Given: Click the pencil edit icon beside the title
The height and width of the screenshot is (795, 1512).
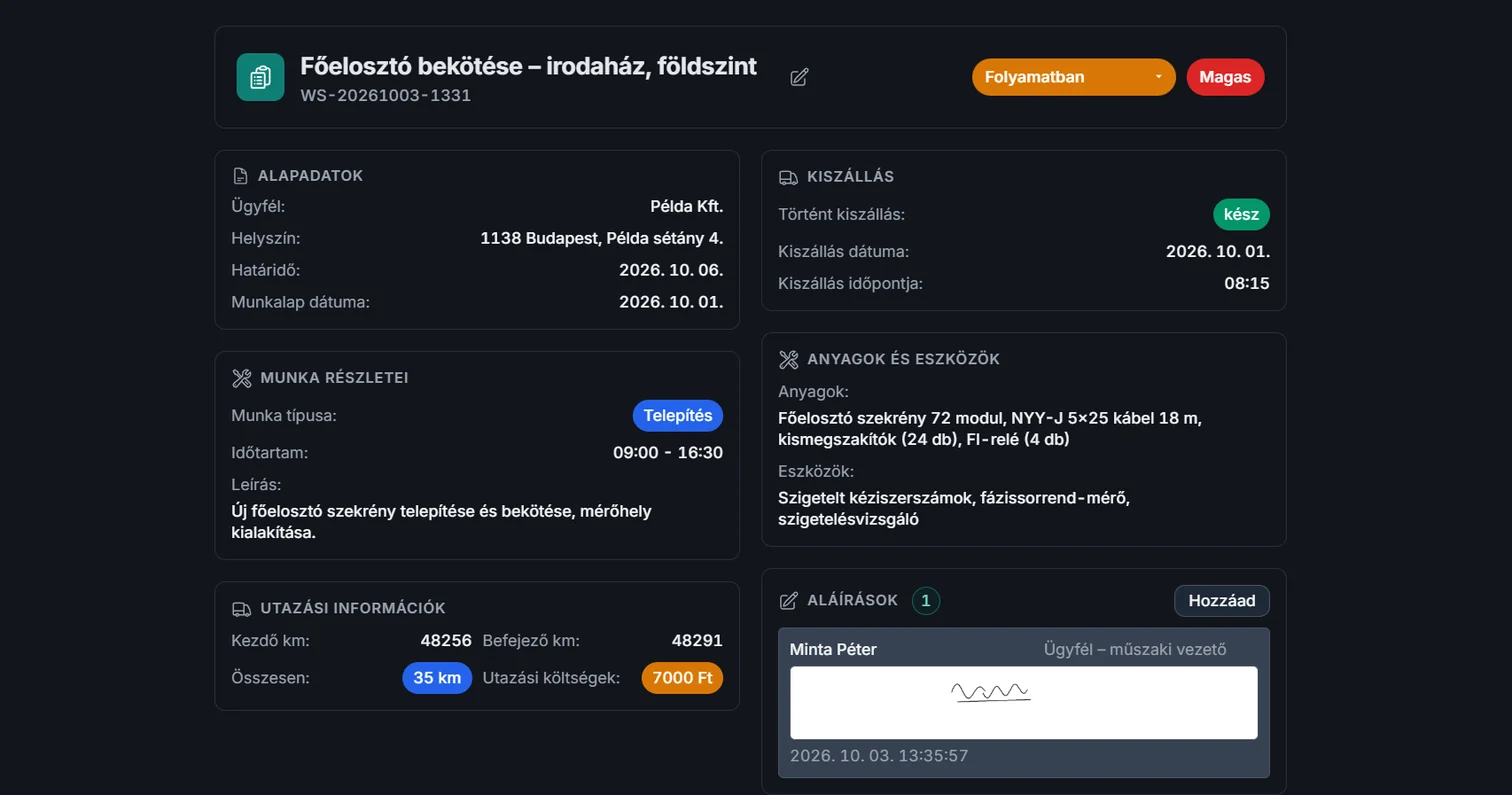Looking at the screenshot, I should tap(799, 77).
